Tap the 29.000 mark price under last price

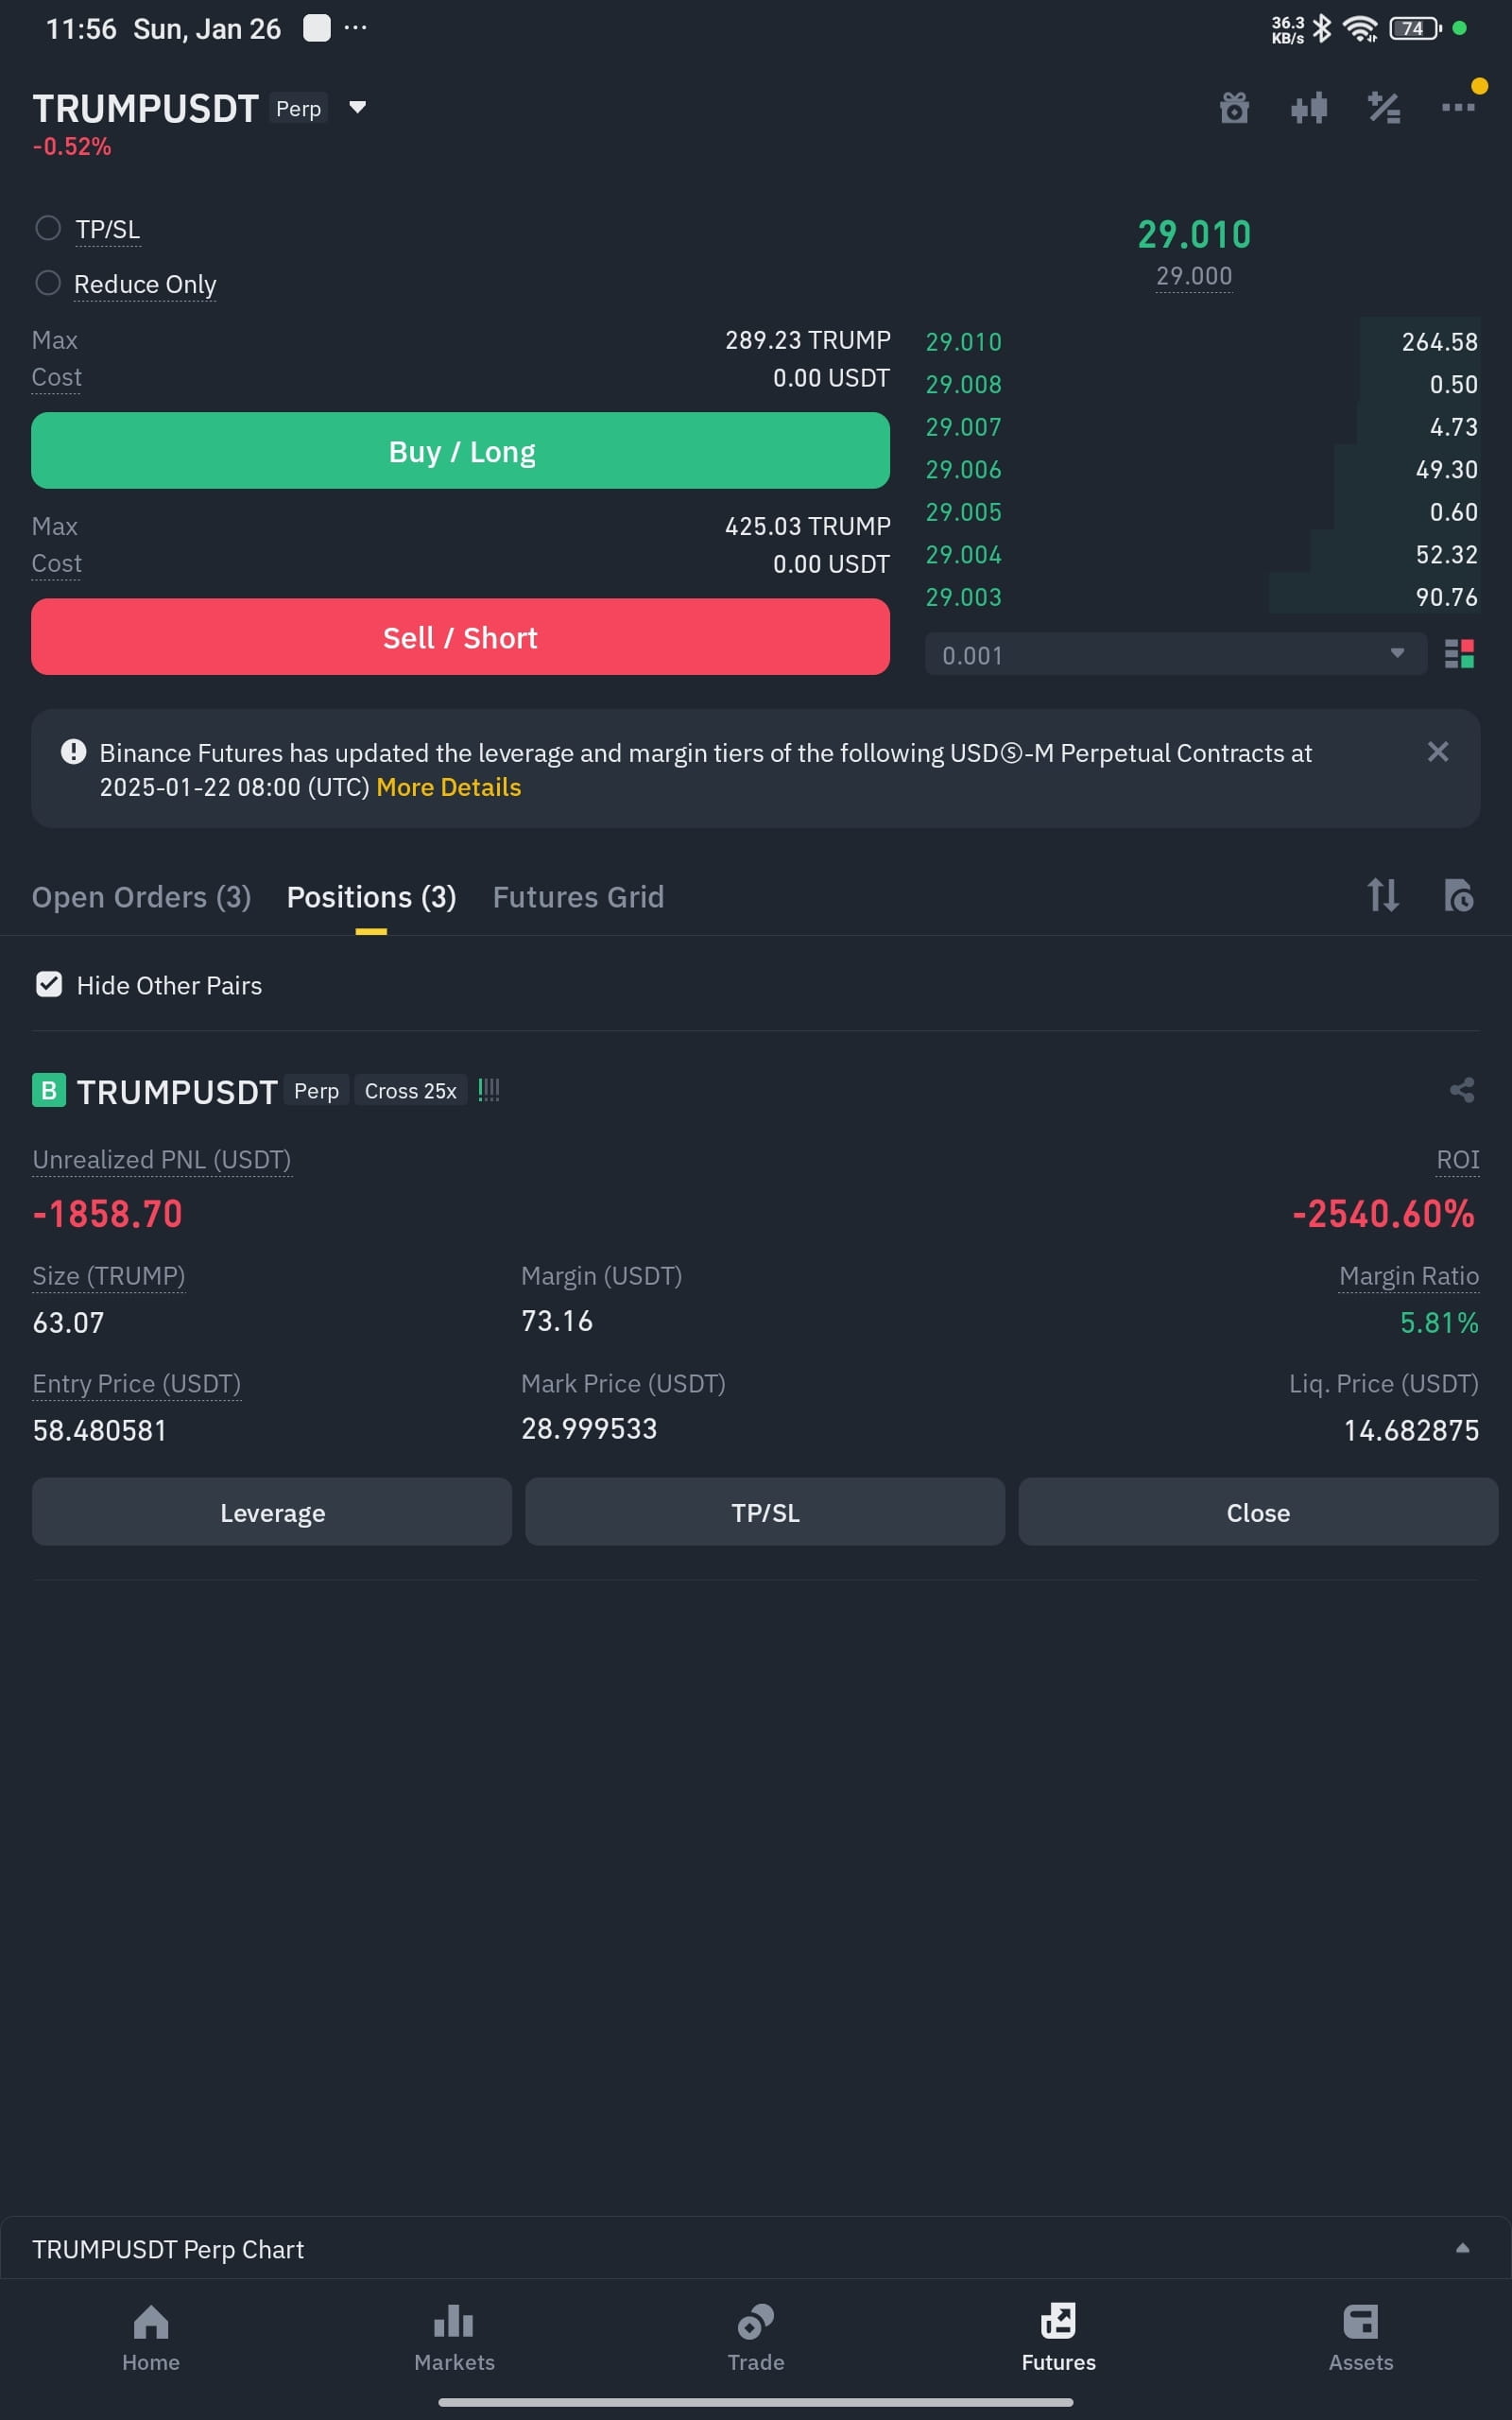(x=1194, y=276)
